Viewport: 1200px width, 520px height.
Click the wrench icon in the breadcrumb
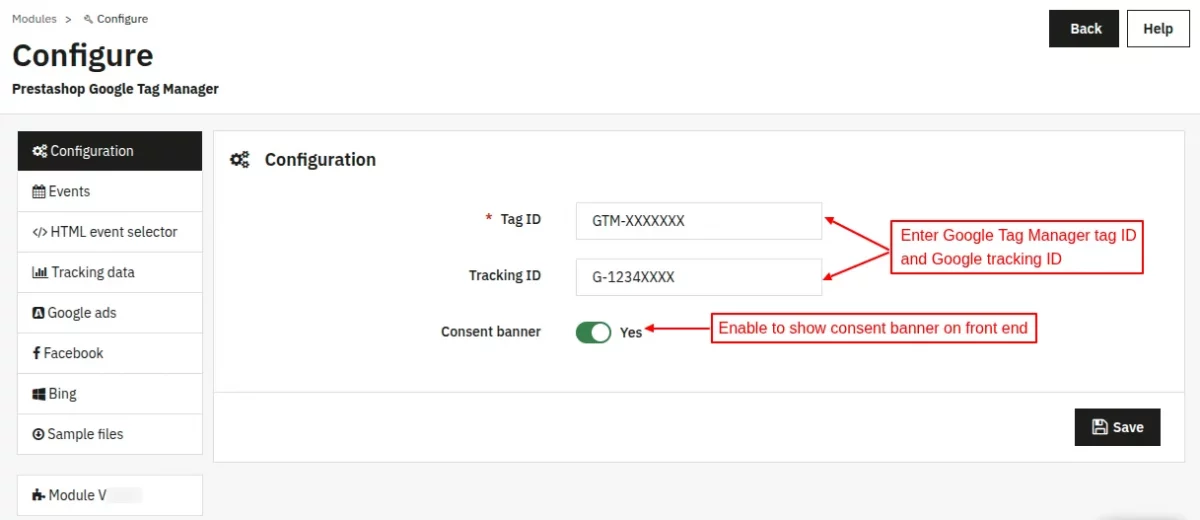89,19
